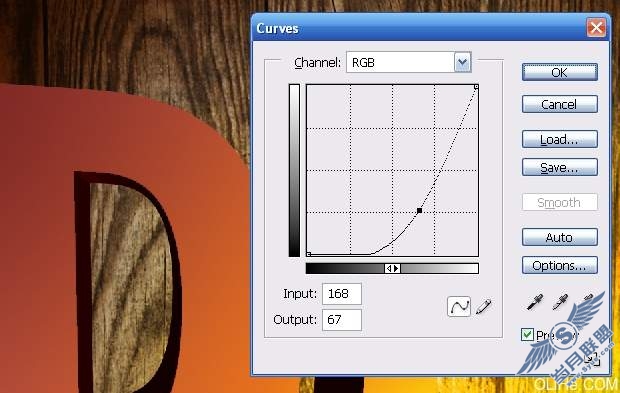Select the top-right curve endpoint
Viewport: 620px width, 393px height.
point(476,87)
